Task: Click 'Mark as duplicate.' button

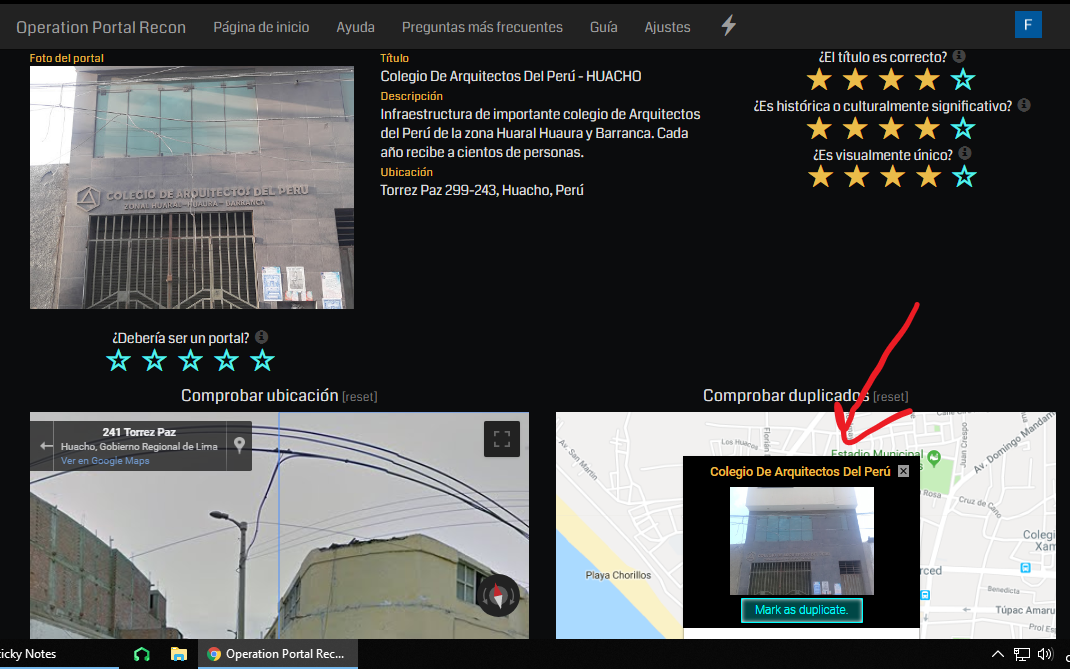Action: [x=802, y=610]
